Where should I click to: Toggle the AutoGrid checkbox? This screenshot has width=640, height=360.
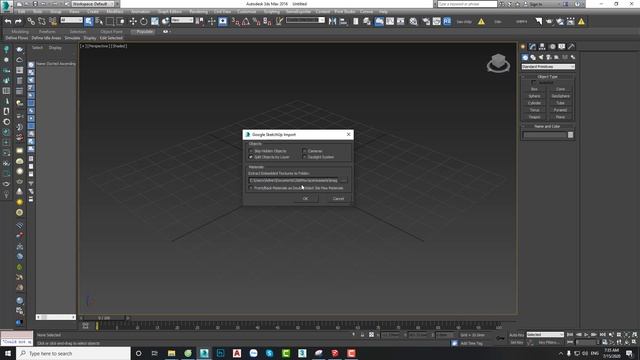click(x=534, y=82)
